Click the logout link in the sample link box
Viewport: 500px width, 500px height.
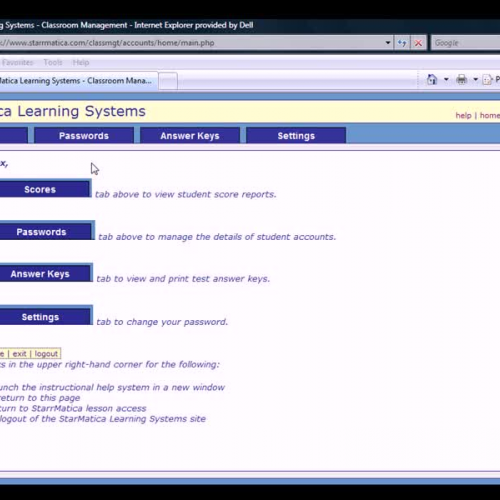(x=46, y=354)
